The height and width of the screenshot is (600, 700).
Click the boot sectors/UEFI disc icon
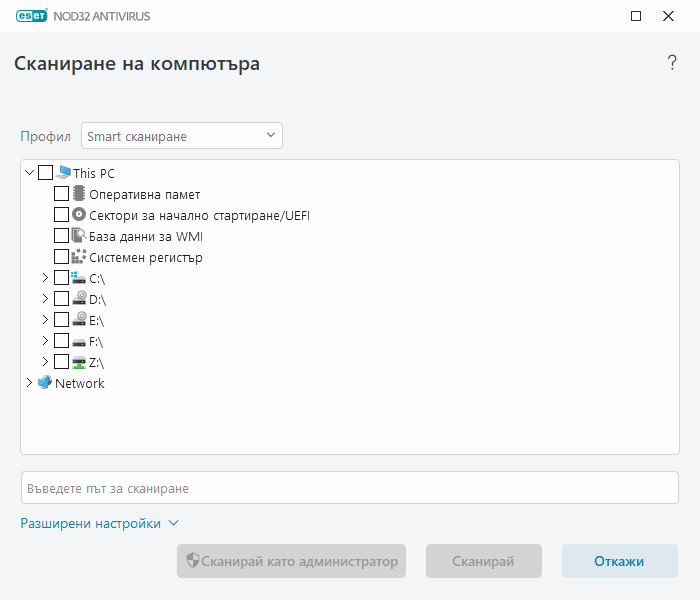click(x=79, y=215)
